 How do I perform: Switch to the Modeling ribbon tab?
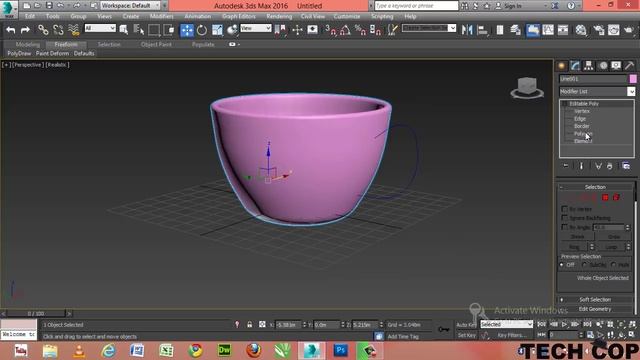[x=28, y=44]
